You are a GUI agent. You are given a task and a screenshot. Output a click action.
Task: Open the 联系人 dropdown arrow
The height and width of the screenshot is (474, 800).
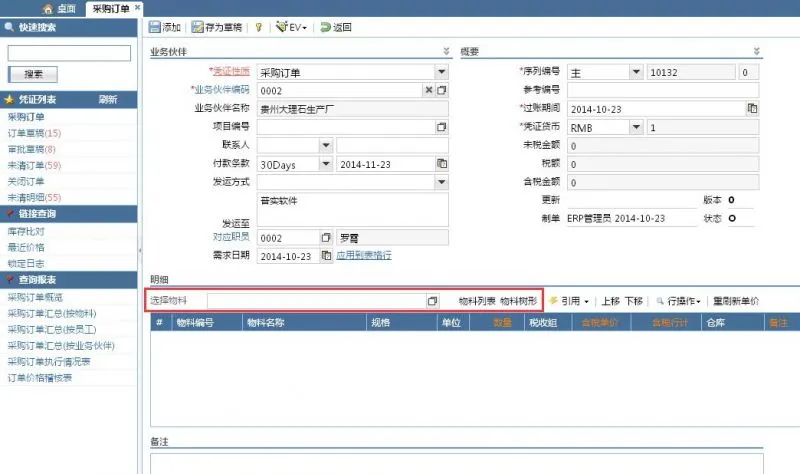pyautogui.click(x=326, y=145)
